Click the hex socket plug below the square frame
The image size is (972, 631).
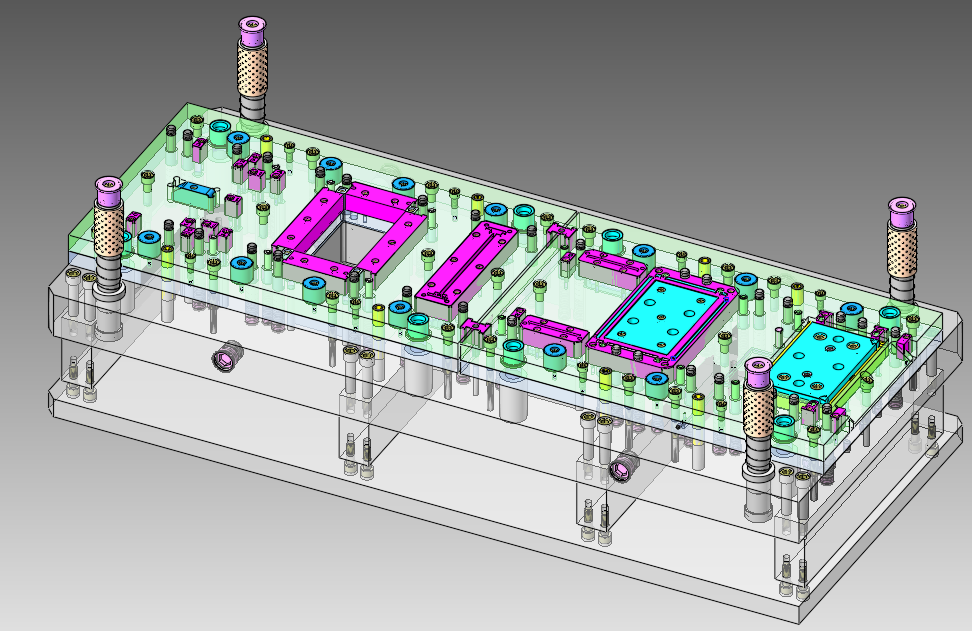228,356
